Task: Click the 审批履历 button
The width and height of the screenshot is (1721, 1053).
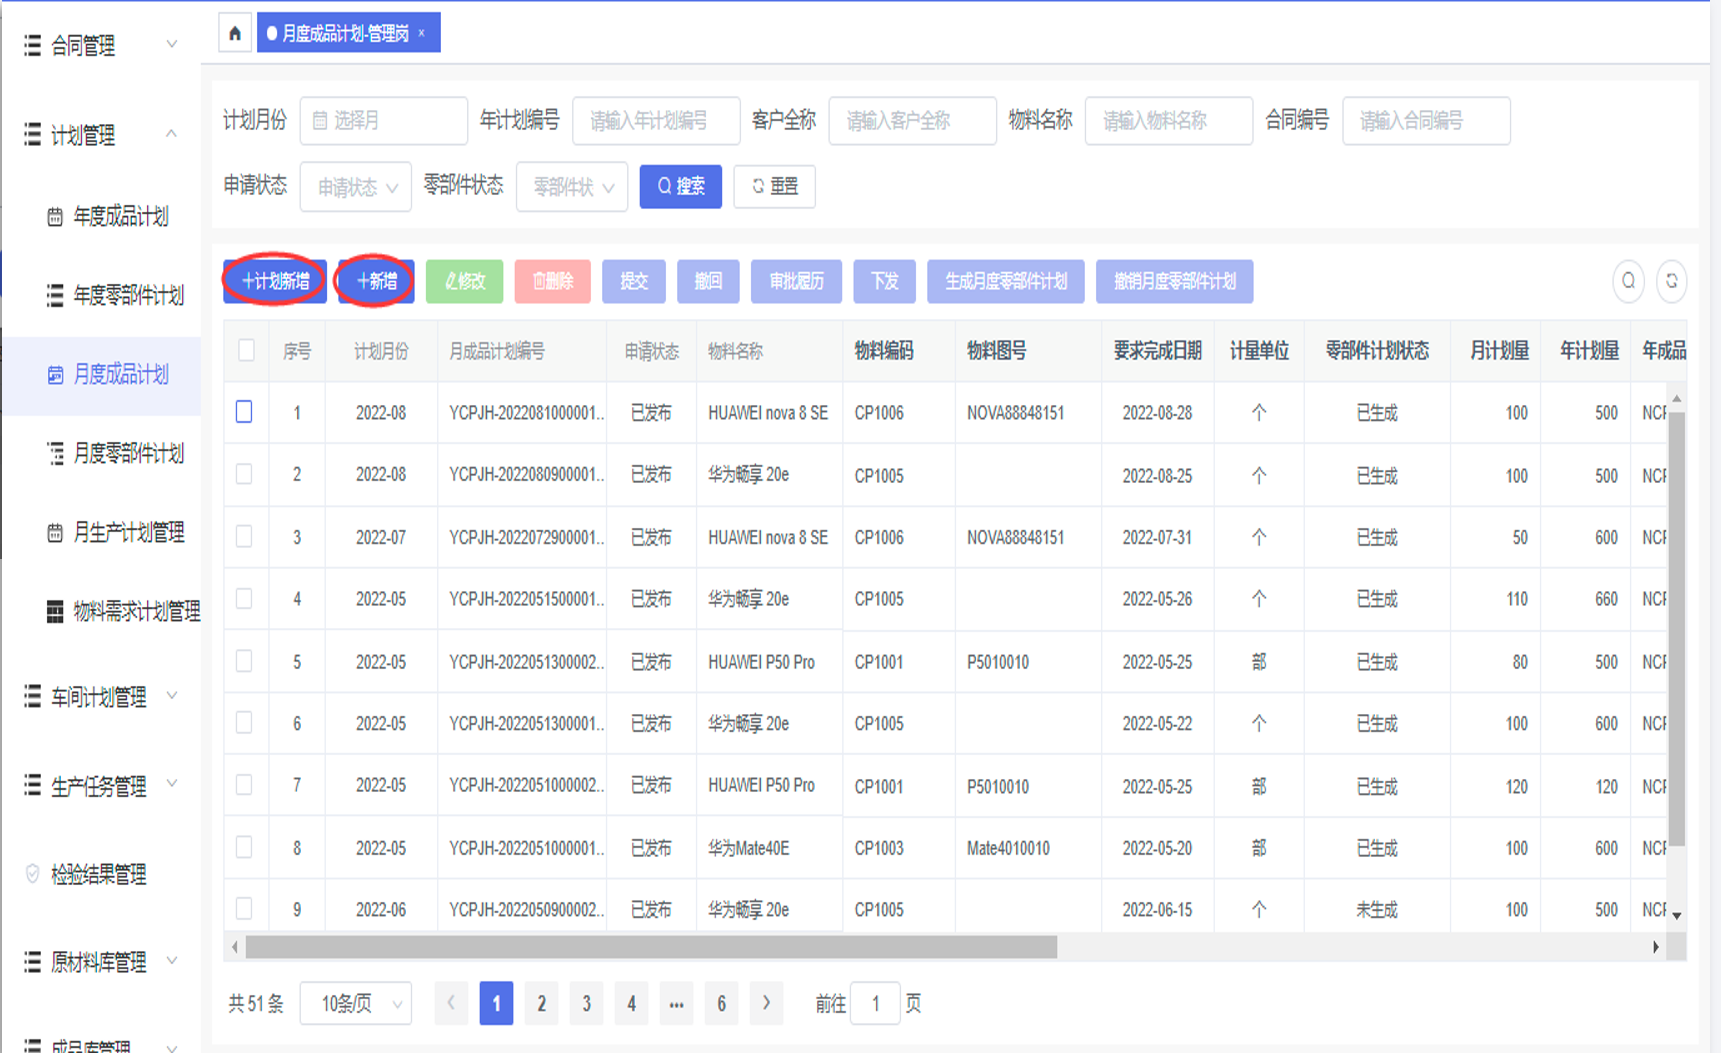Action: click(796, 281)
